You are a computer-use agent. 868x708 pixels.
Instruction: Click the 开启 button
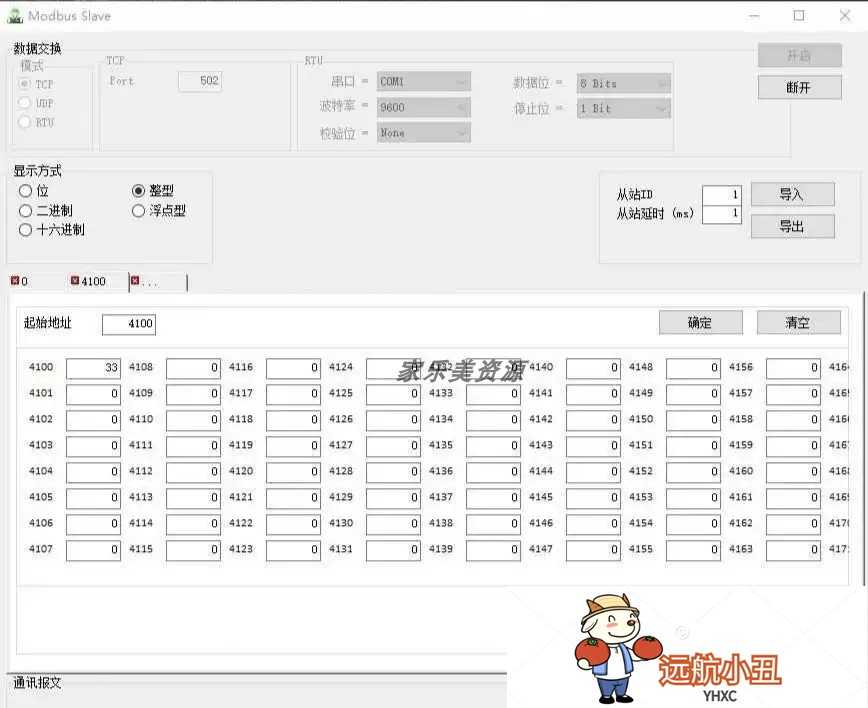pos(799,55)
